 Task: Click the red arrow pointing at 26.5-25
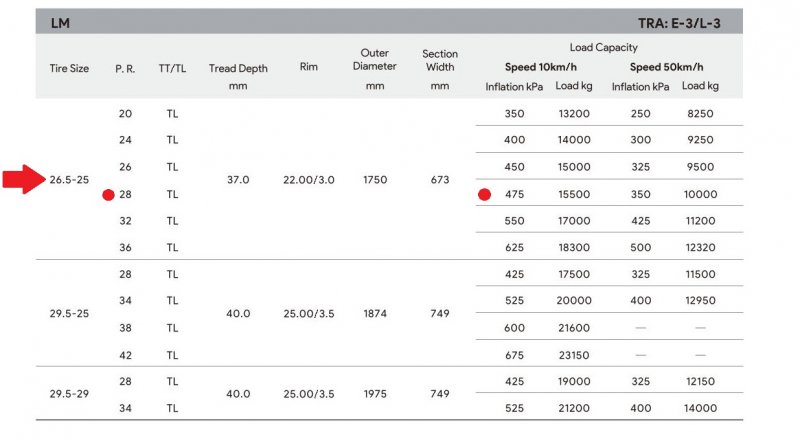click(21, 180)
